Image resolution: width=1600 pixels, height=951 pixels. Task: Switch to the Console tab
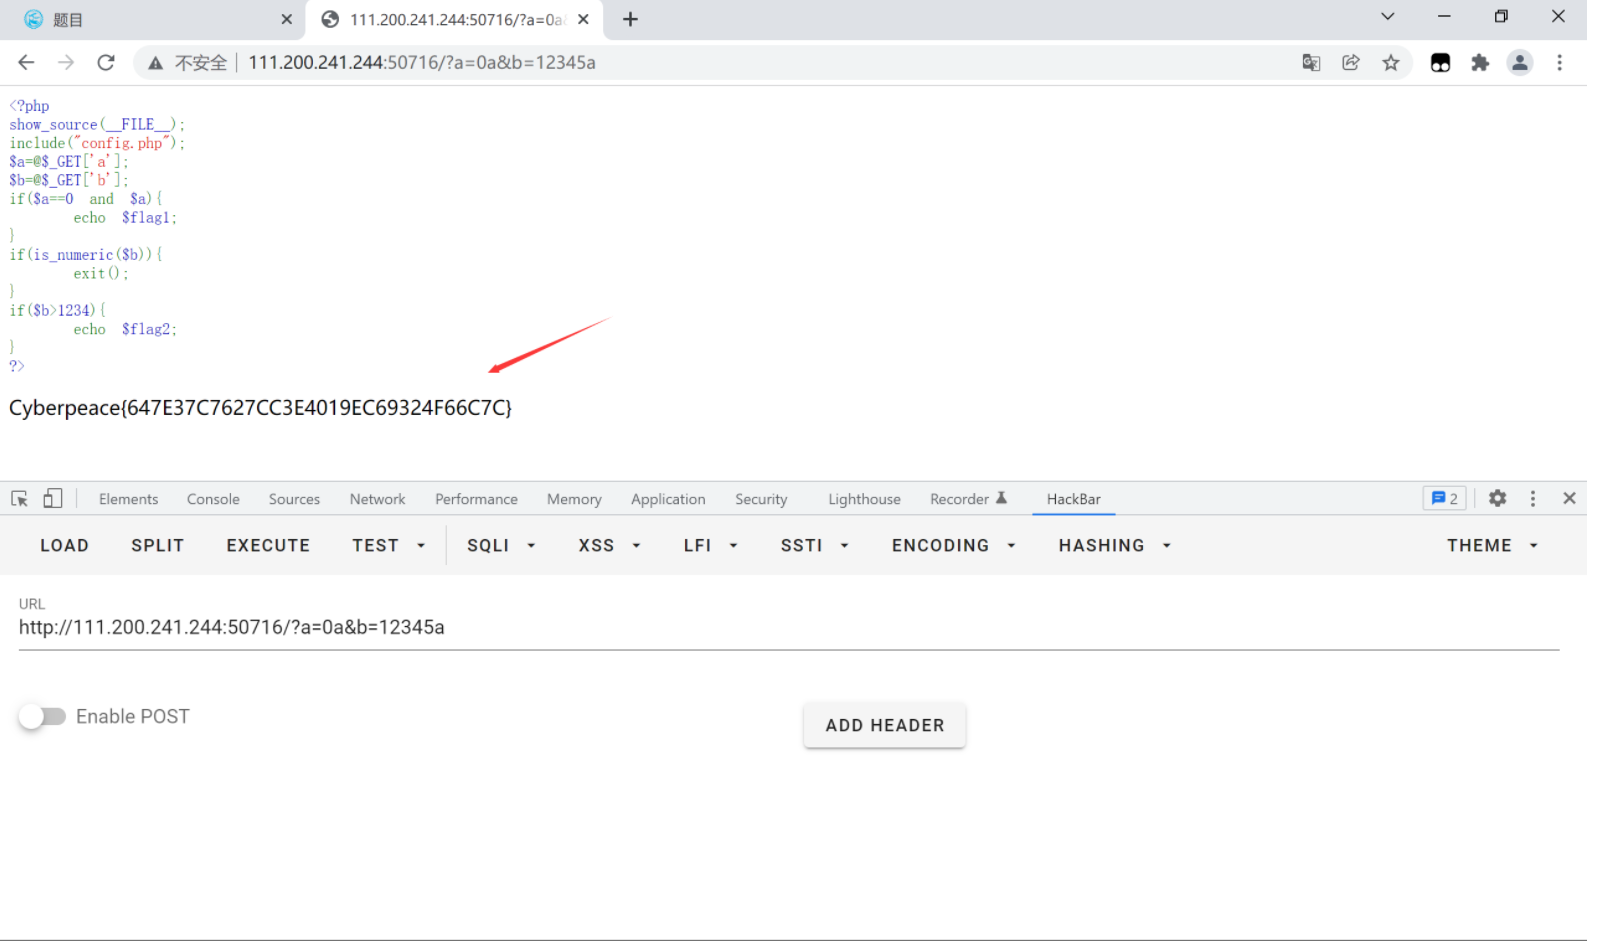(x=213, y=499)
